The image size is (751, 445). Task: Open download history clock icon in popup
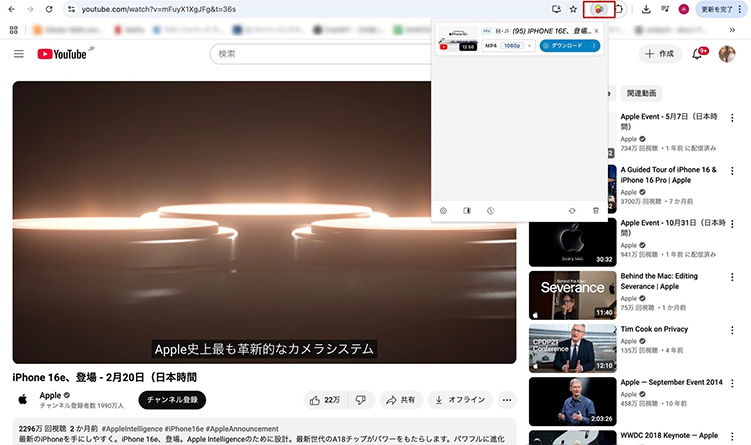490,211
